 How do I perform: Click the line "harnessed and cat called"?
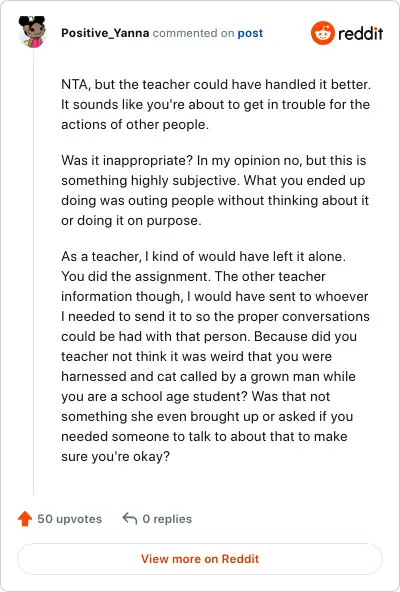click(208, 376)
